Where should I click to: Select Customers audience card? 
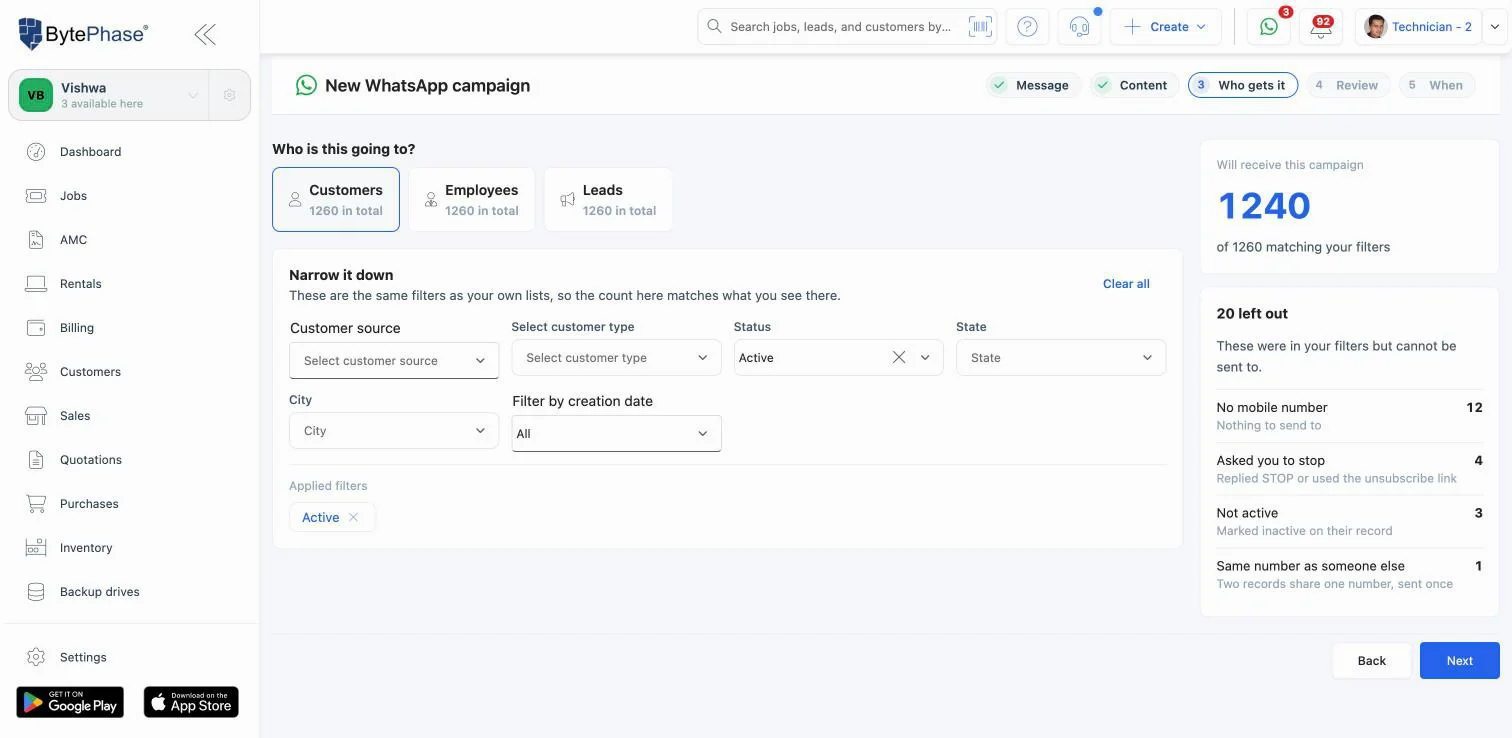tap(336, 199)
